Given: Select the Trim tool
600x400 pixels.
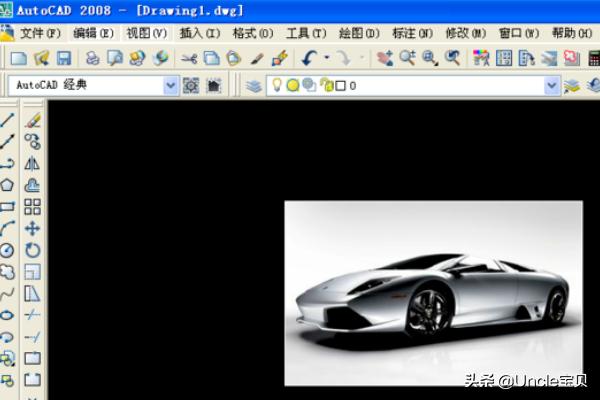Looking at the screenshot, I should click(33, 315).
